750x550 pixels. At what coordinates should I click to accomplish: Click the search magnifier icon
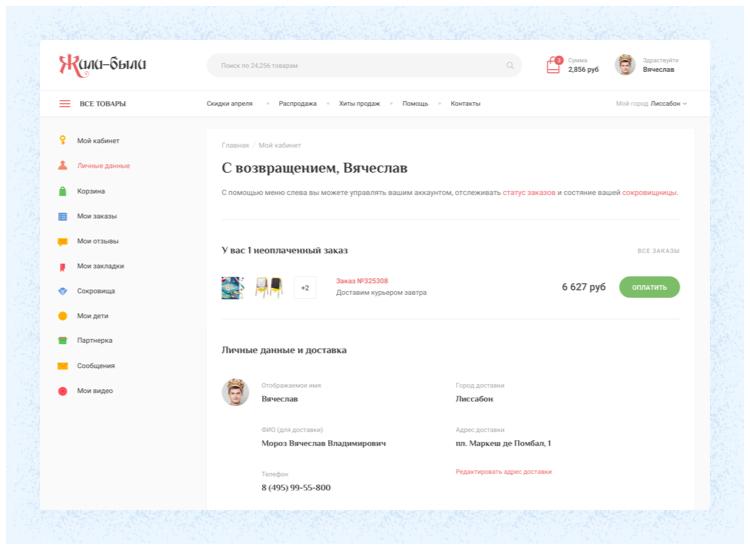click(x=510, y=66)
